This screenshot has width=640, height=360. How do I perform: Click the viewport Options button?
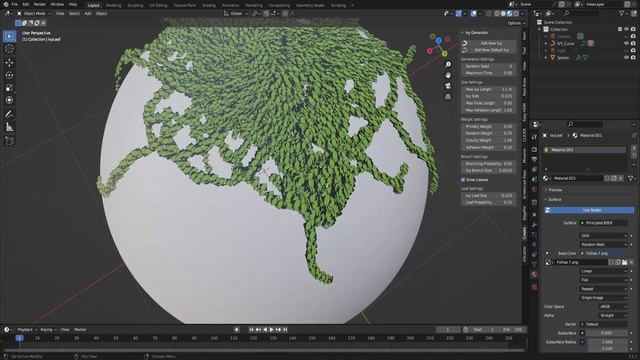pyautogui.click(x=516, y=23)
